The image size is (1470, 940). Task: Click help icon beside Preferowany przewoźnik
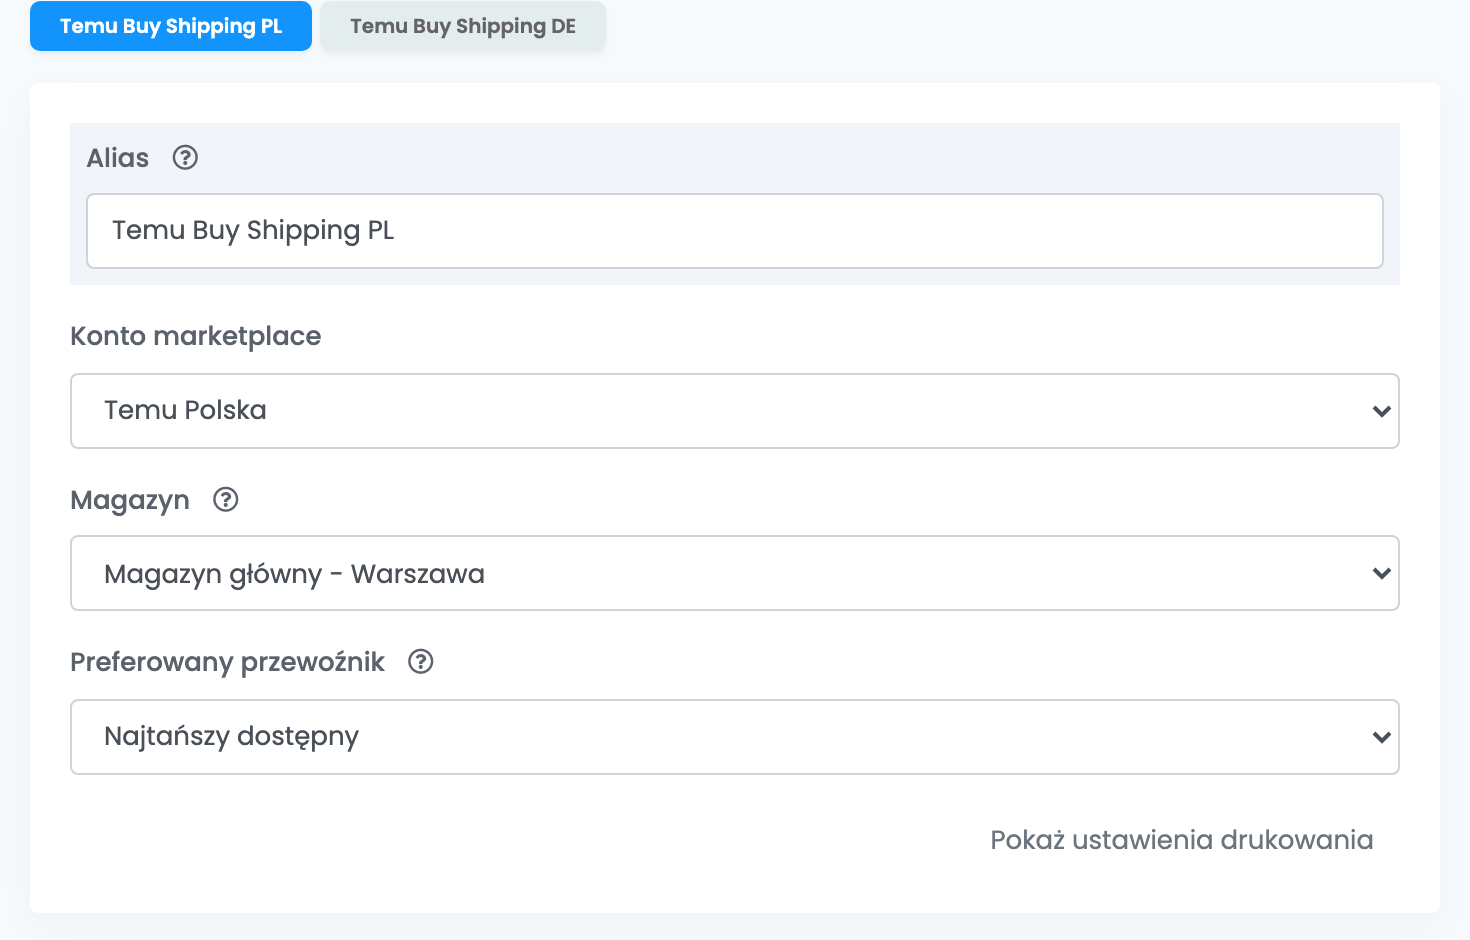click(x=421, y=661)
